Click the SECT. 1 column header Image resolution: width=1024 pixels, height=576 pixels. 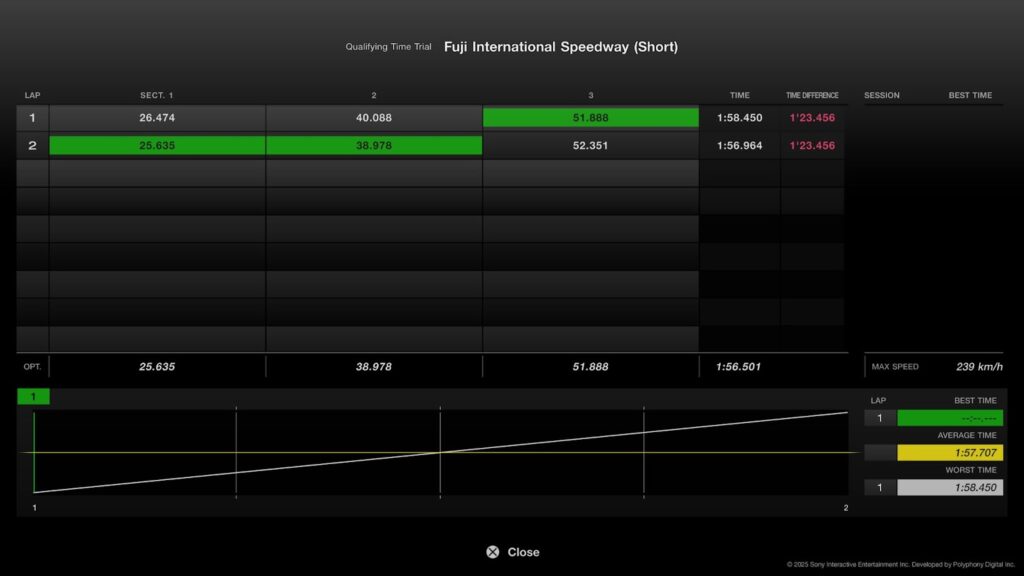[x=157, y=96]
